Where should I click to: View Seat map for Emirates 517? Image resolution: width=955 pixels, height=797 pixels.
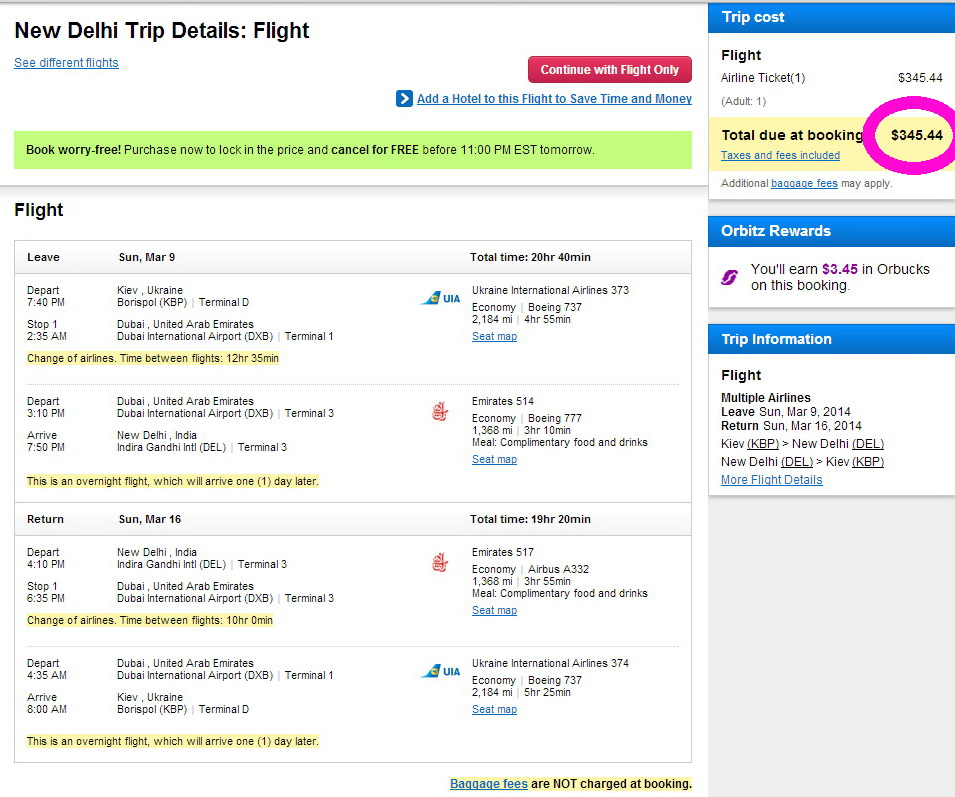(x=494, y=611)
